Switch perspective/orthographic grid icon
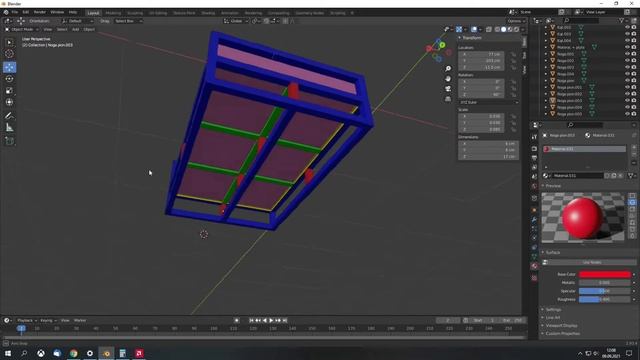The image size is (640, 360). pyautogui.click(x=448, y=99)
